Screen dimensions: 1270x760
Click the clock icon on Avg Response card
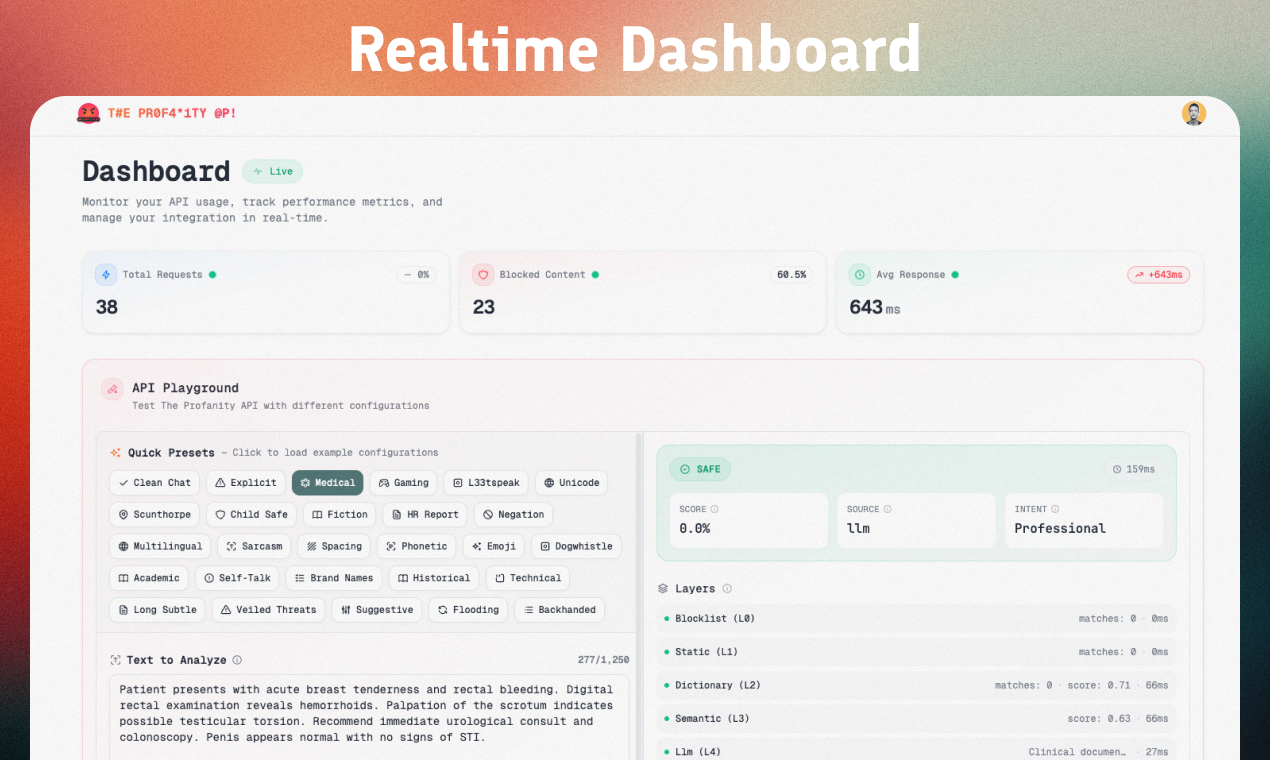tap(860, 274)
